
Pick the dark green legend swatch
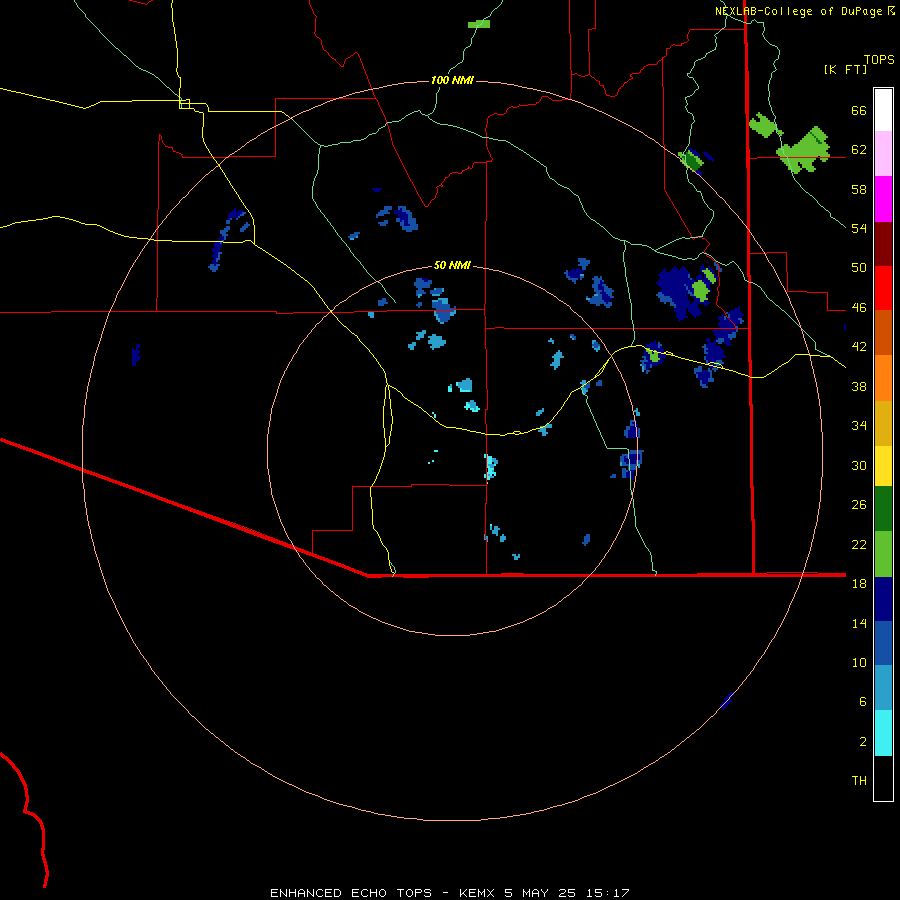click(883, 509)
